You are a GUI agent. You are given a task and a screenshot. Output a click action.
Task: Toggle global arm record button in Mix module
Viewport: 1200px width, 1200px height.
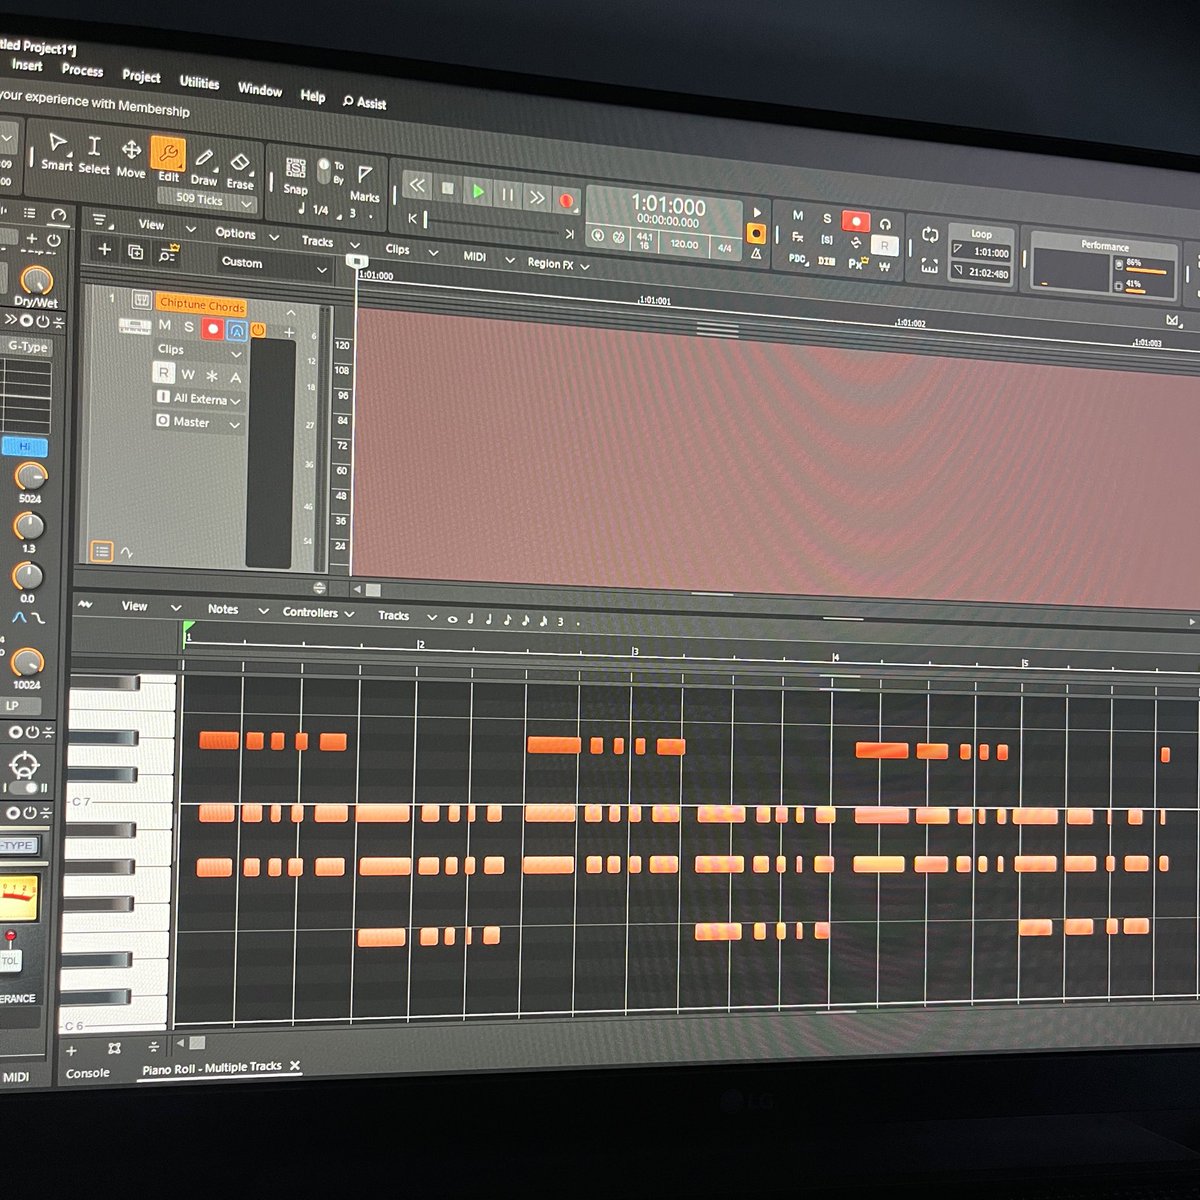pos(855,220)
